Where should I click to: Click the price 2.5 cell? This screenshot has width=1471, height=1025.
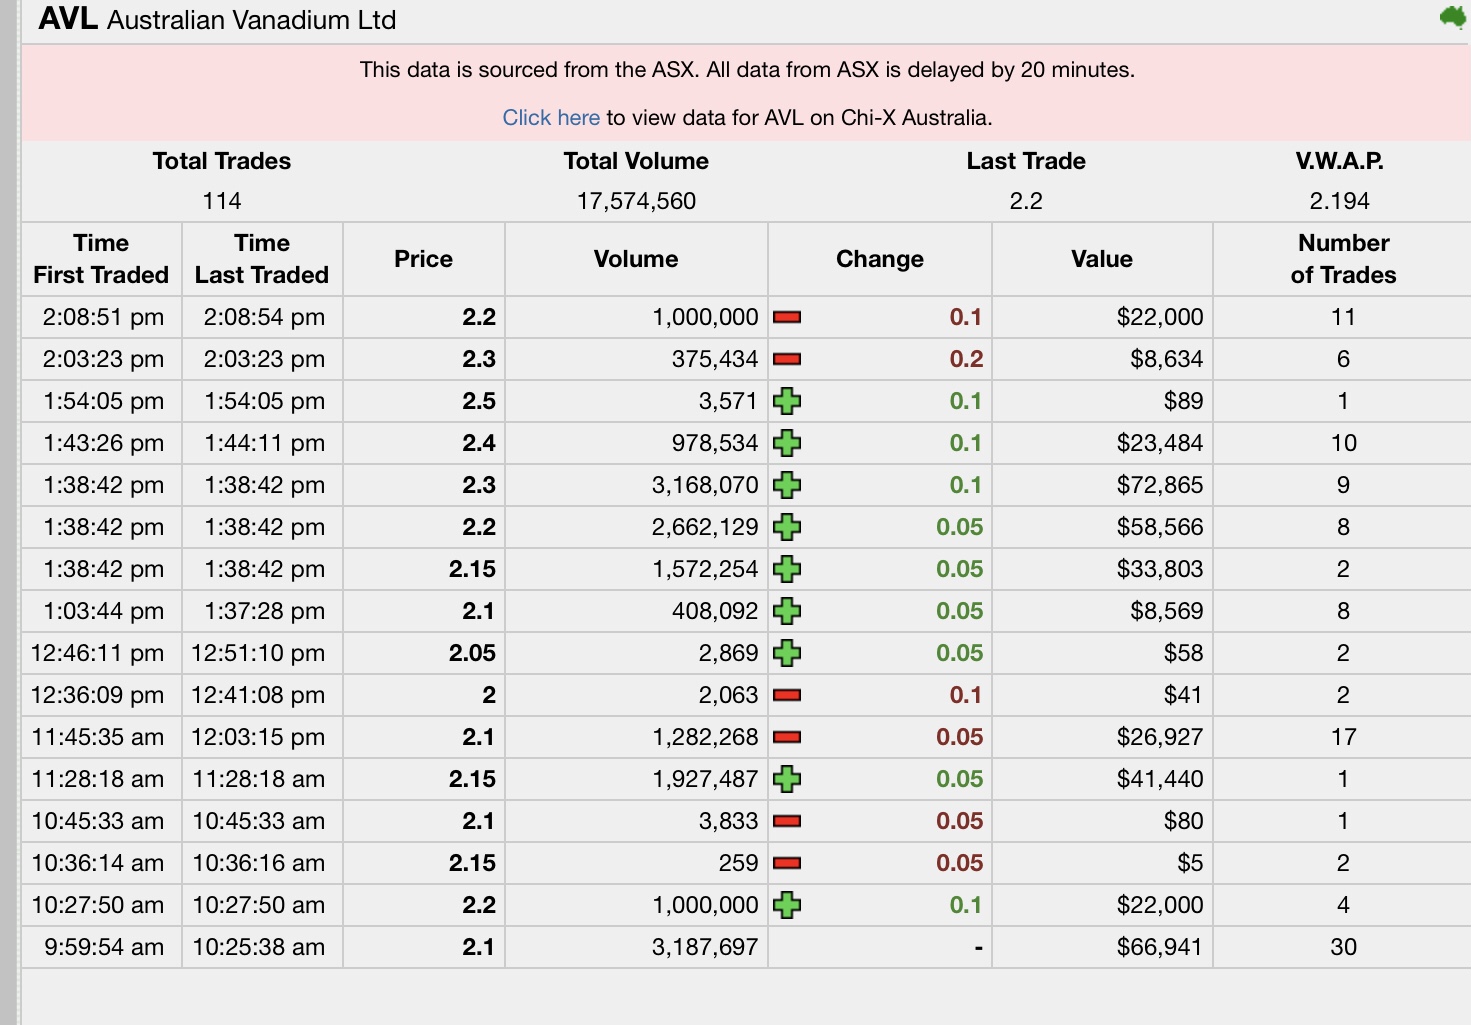[424, 401]
